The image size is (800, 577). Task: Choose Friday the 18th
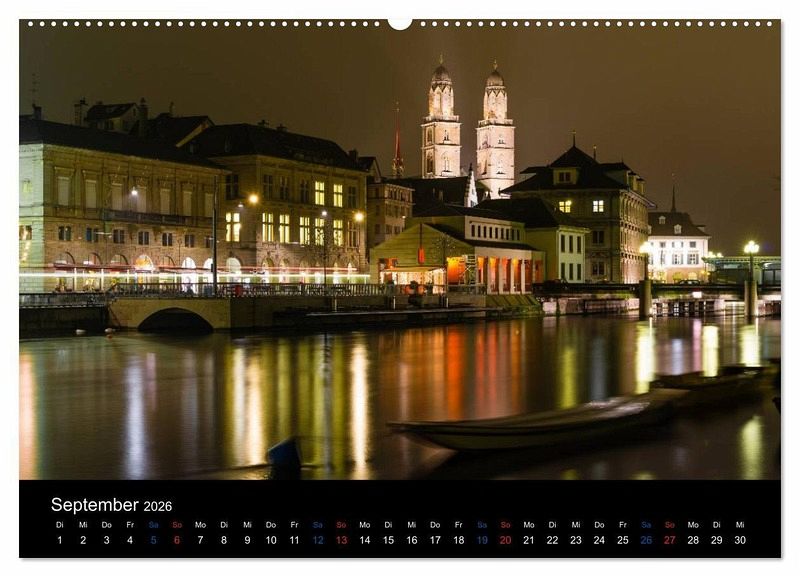pyautogui.click(x=459, y=540)
